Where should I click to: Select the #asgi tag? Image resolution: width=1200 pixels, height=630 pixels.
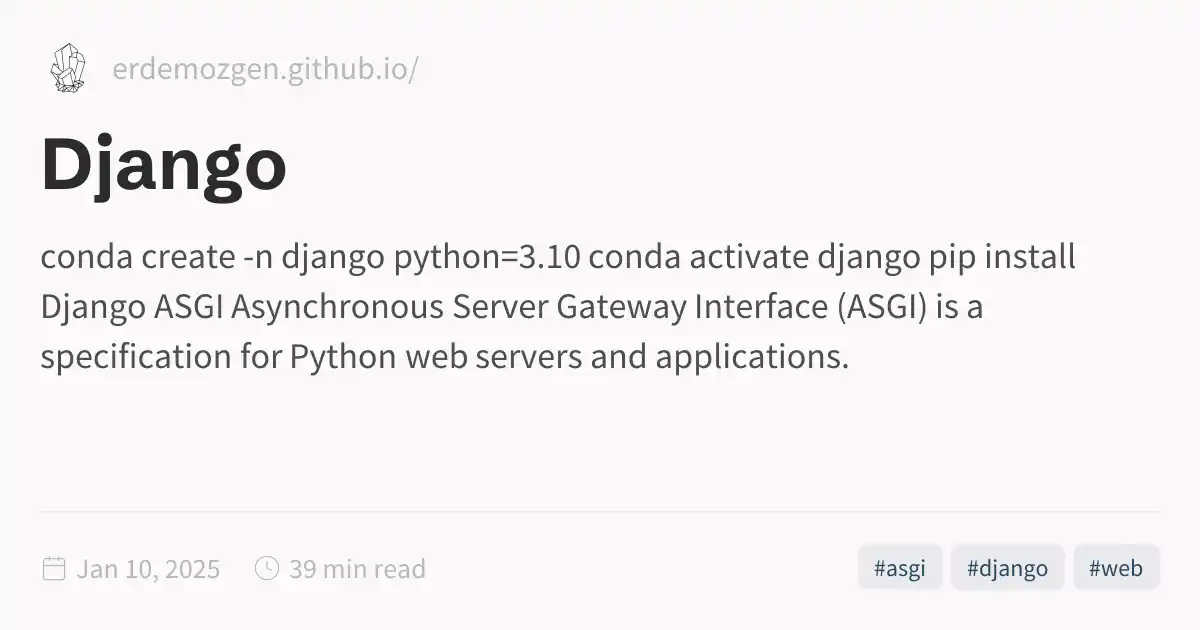899,568
